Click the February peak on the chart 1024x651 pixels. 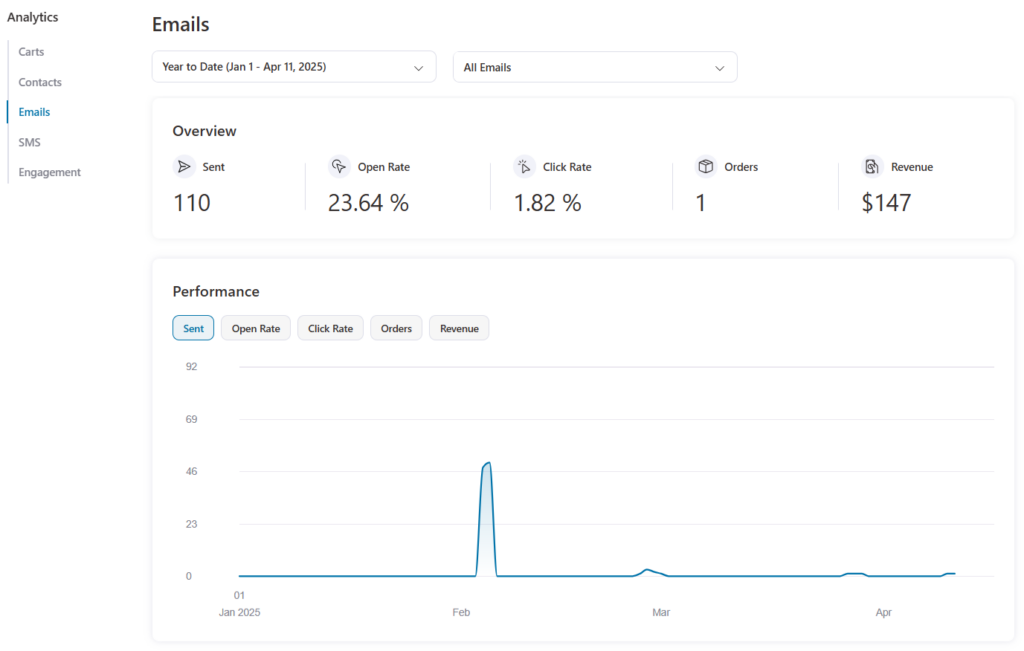487,464
